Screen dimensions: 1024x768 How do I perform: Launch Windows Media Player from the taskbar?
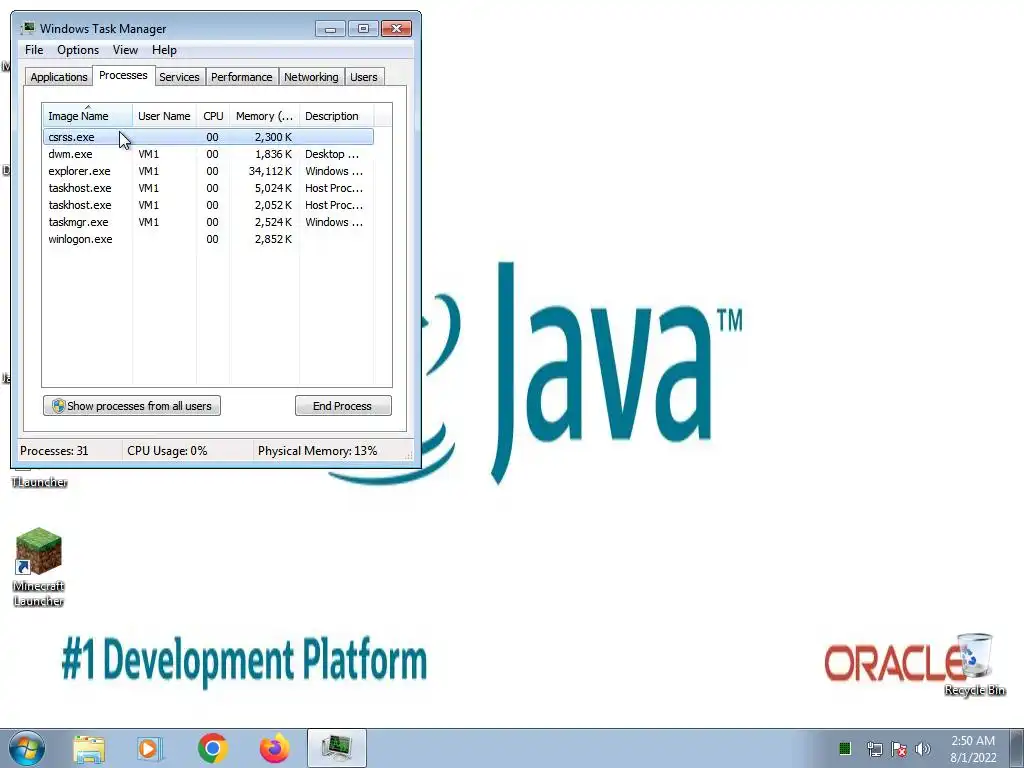[149, 748]
